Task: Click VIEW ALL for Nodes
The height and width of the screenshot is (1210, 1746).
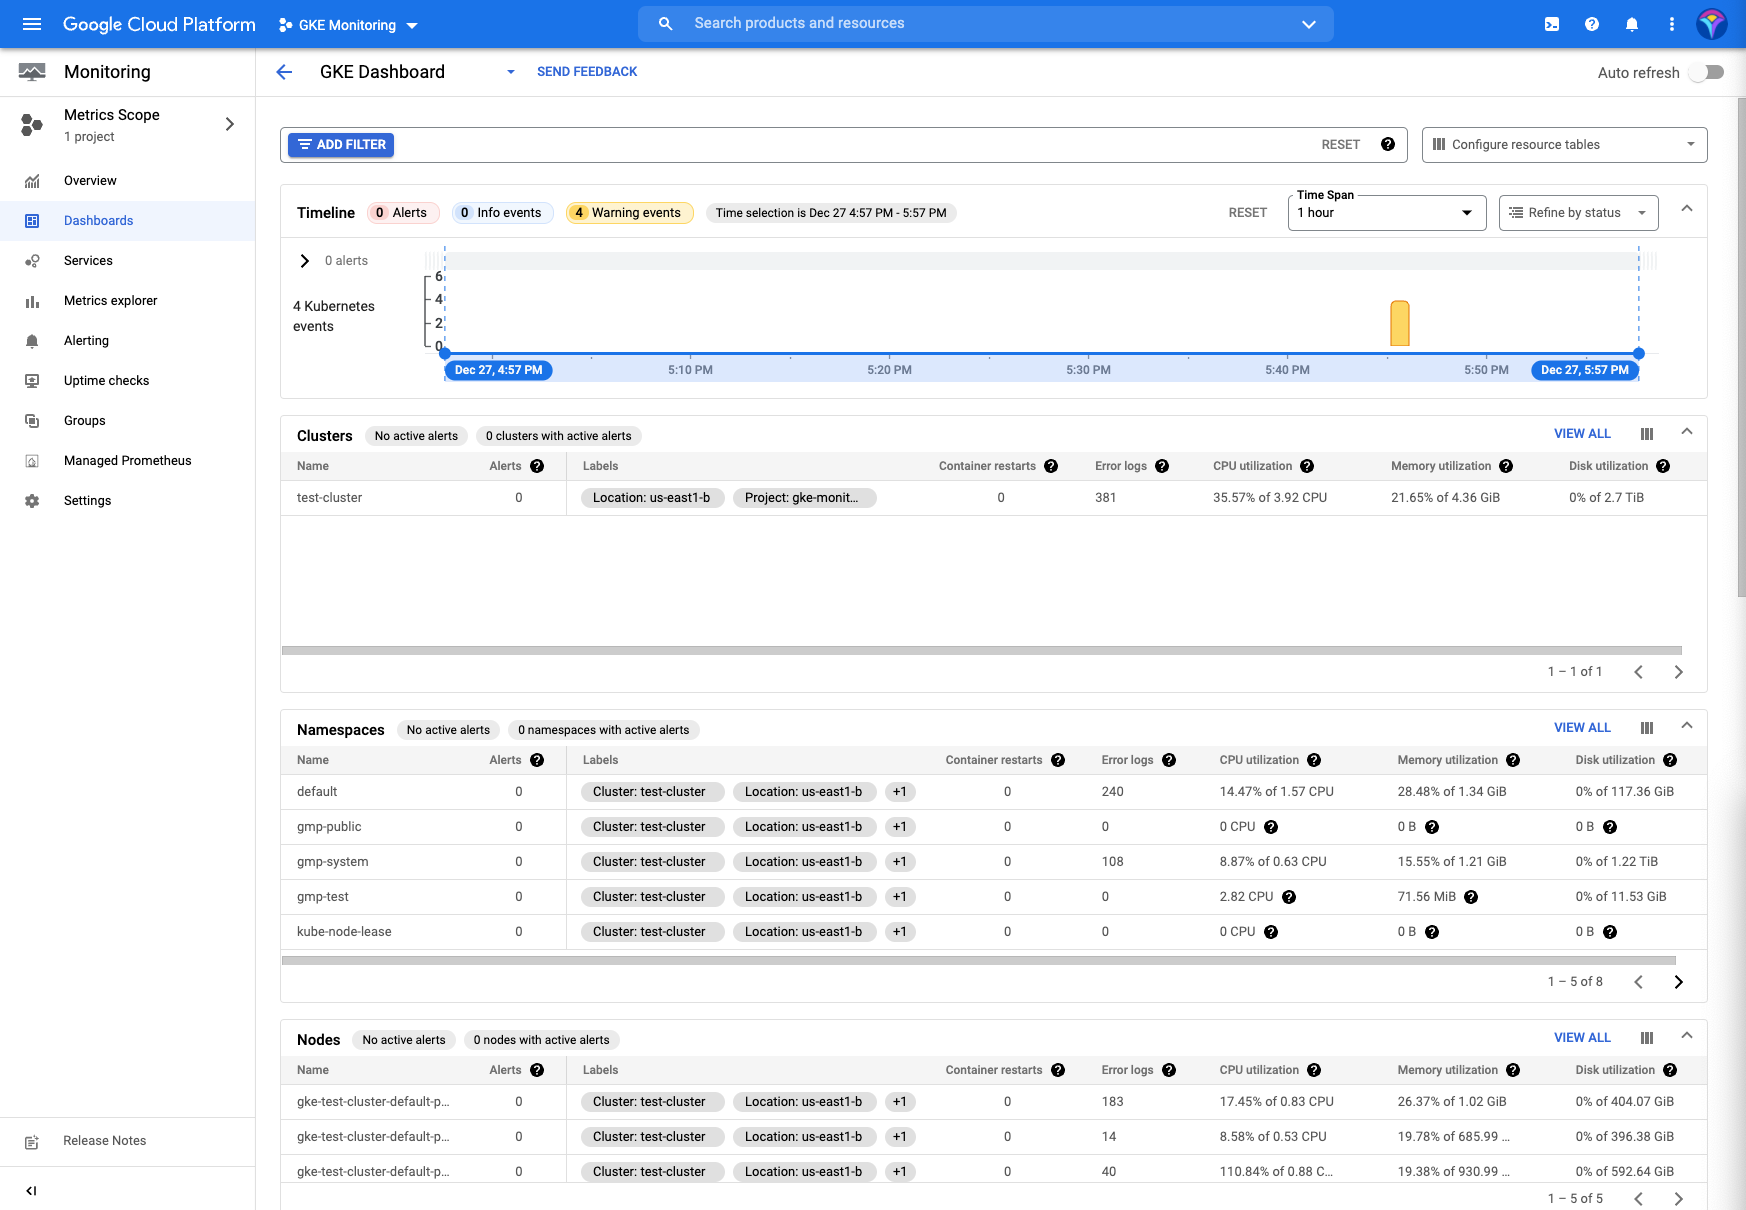Action: (x=1582, y=1038)
